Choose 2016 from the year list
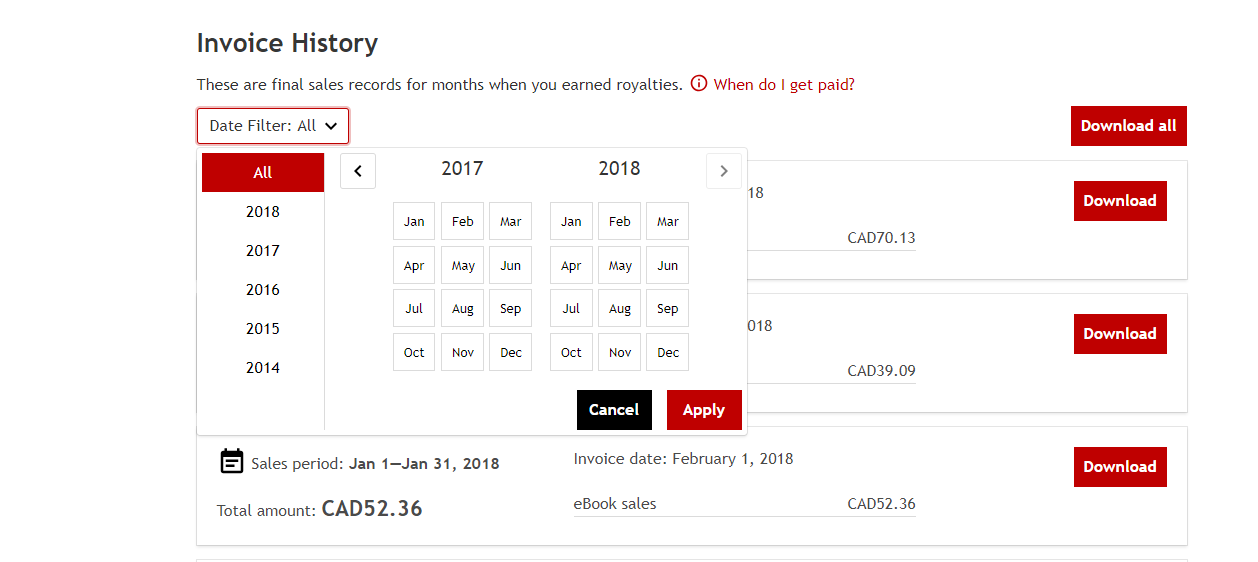 coord(263,289)
